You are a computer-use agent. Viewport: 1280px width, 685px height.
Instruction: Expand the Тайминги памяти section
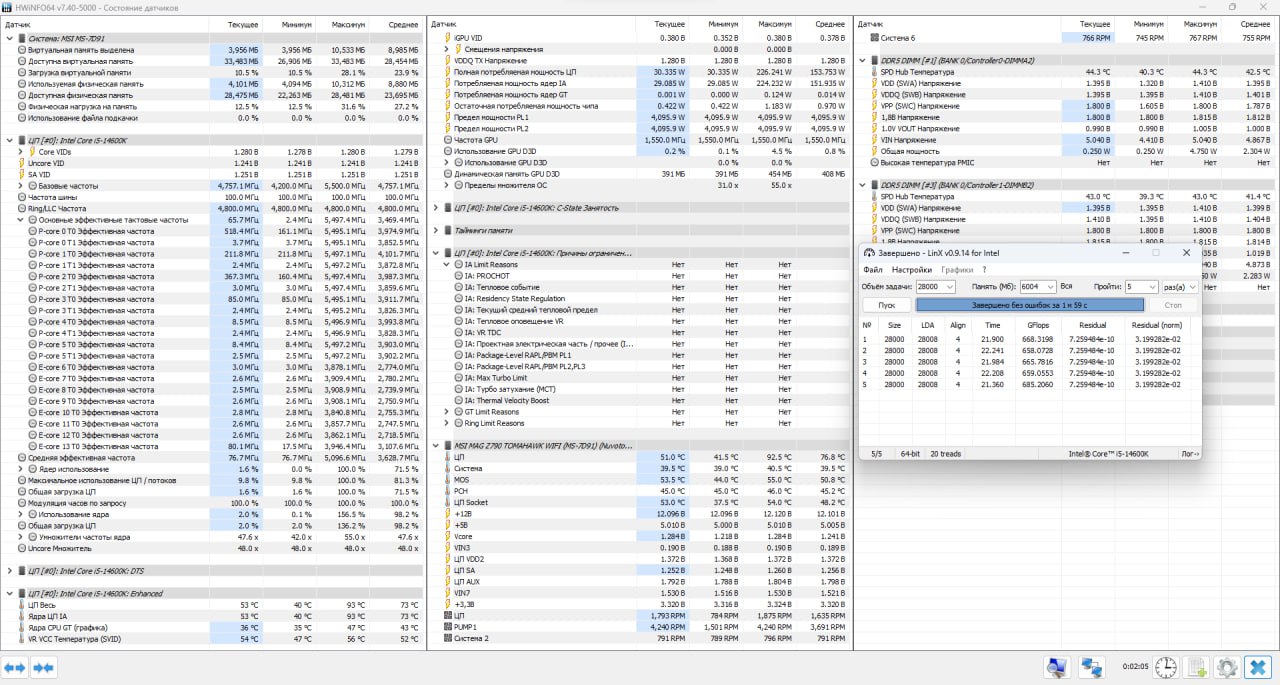(x=435, y=230)
